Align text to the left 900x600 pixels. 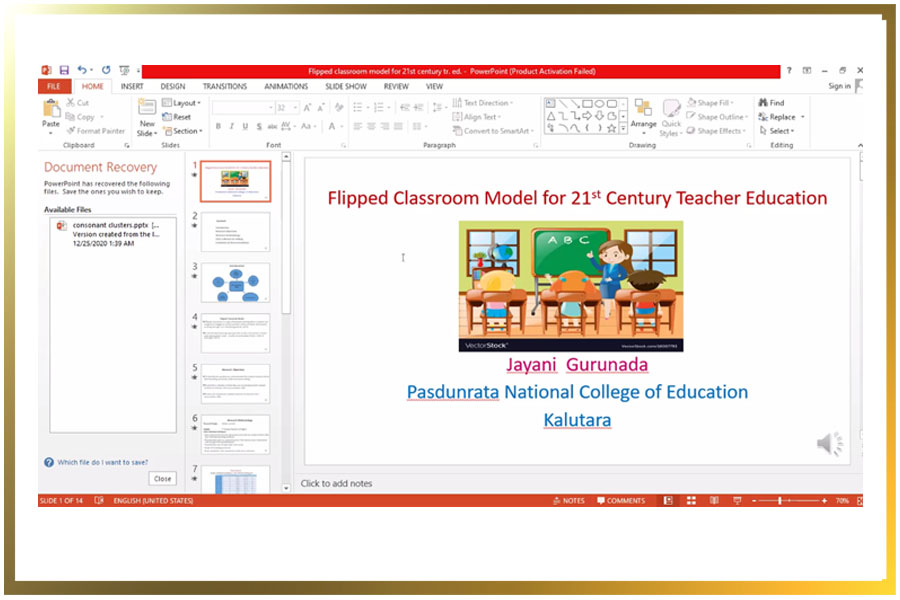point(358,126)
